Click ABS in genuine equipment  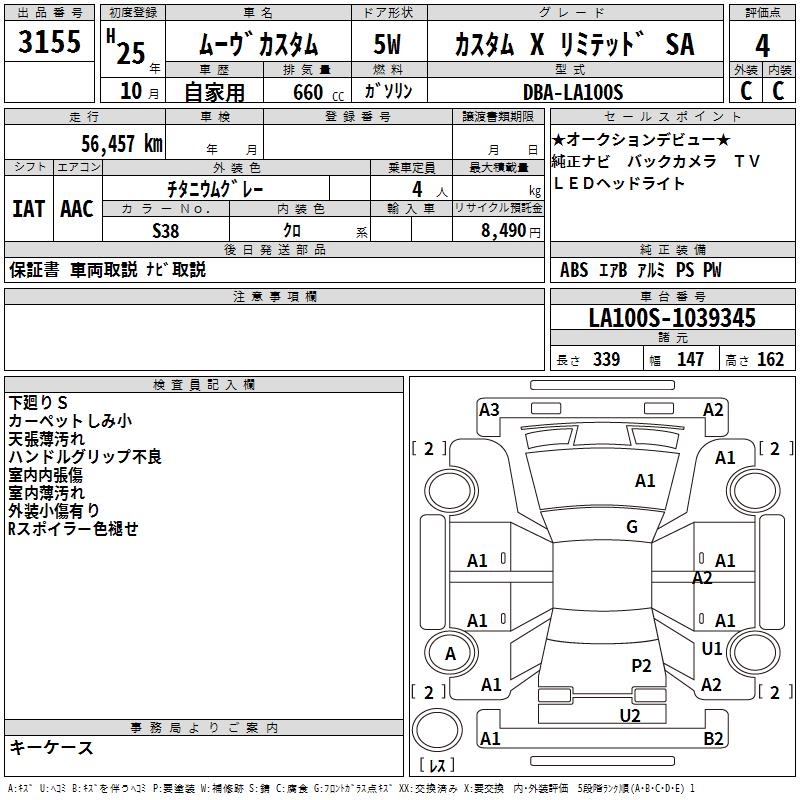pos(573,269)
